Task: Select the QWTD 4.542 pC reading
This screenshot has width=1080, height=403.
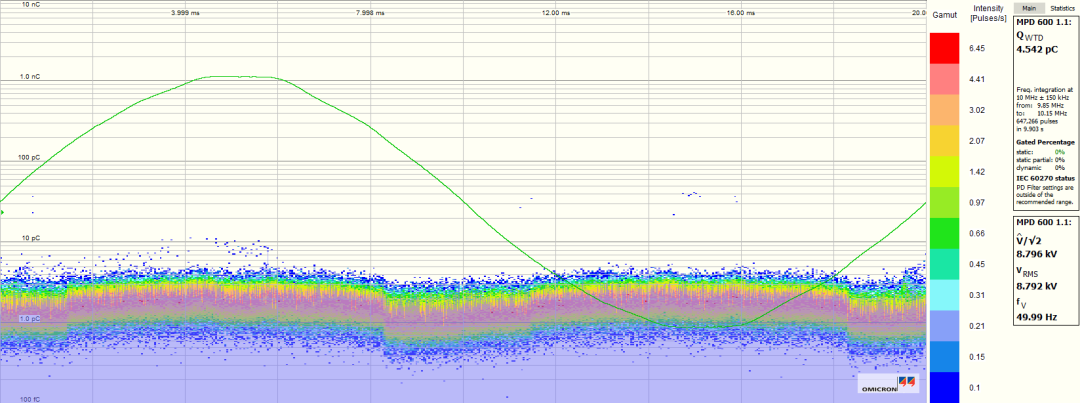Action: coord(1036,48)
